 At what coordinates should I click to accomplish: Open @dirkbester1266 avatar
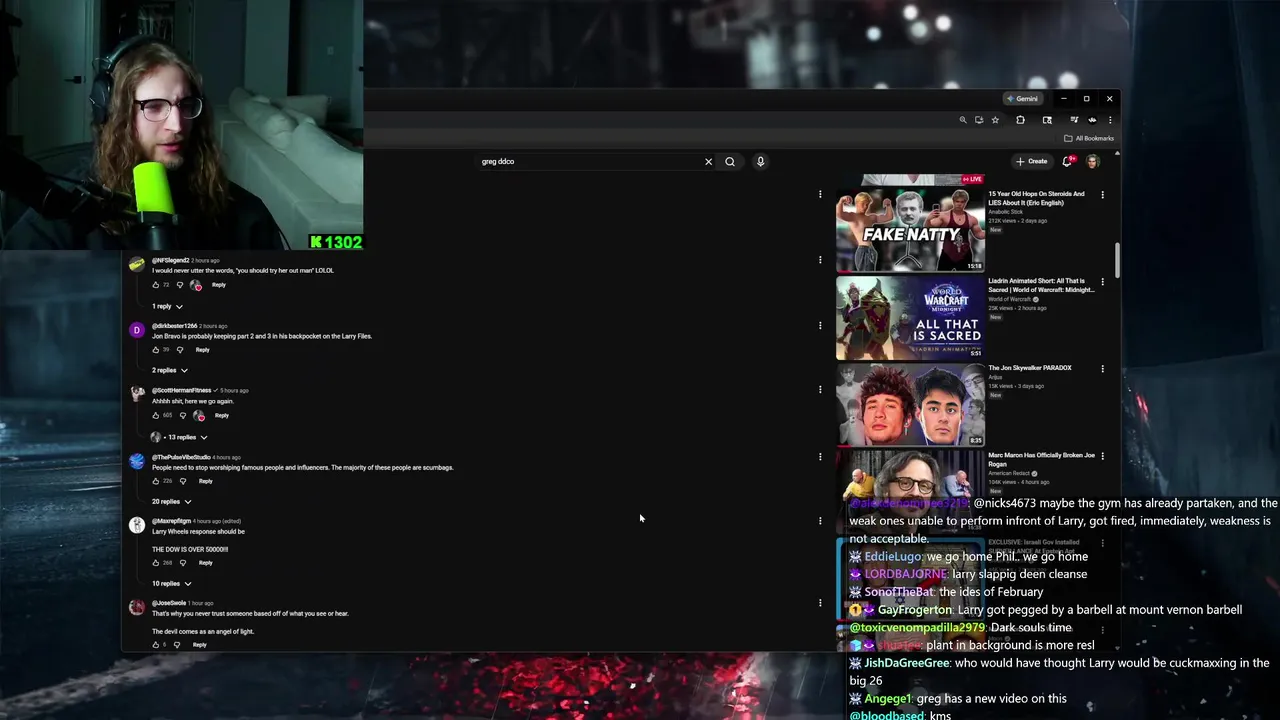click(x=137, y=331)
